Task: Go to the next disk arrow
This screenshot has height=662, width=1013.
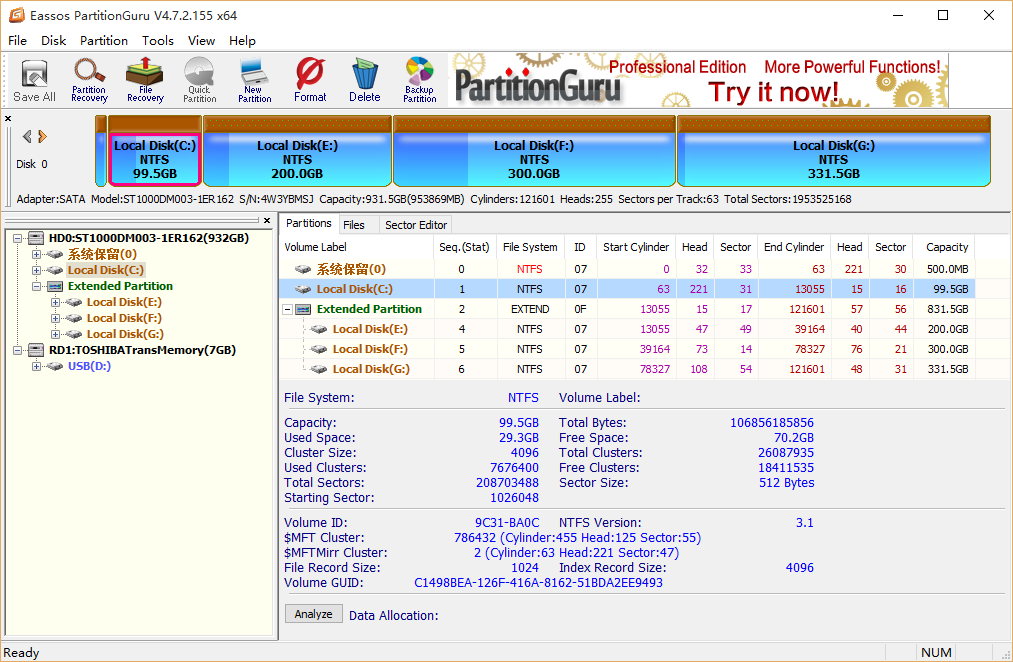Action: point(43,136)
